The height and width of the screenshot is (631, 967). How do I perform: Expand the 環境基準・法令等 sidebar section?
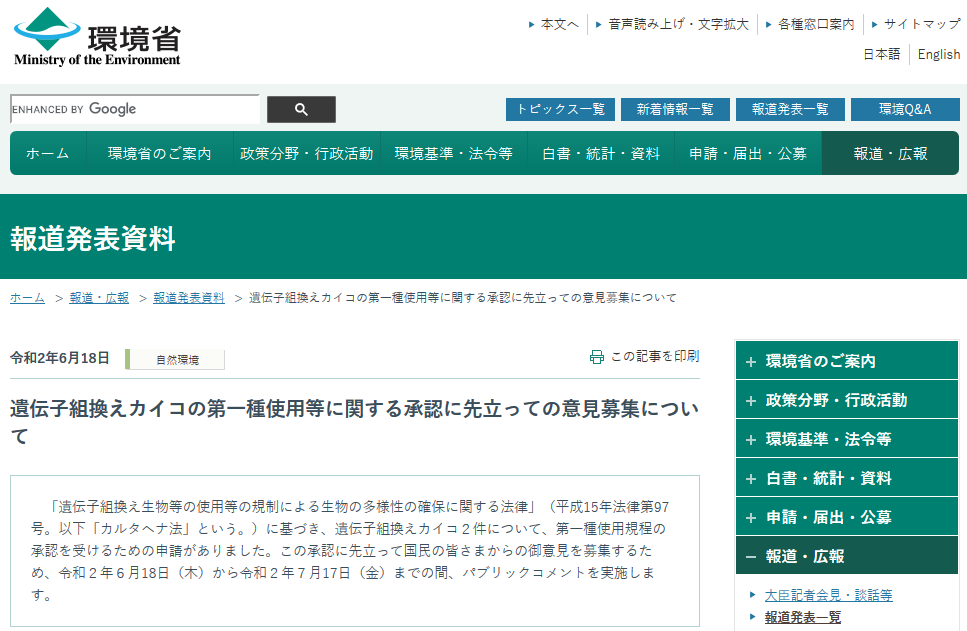[x=751, y=439]
